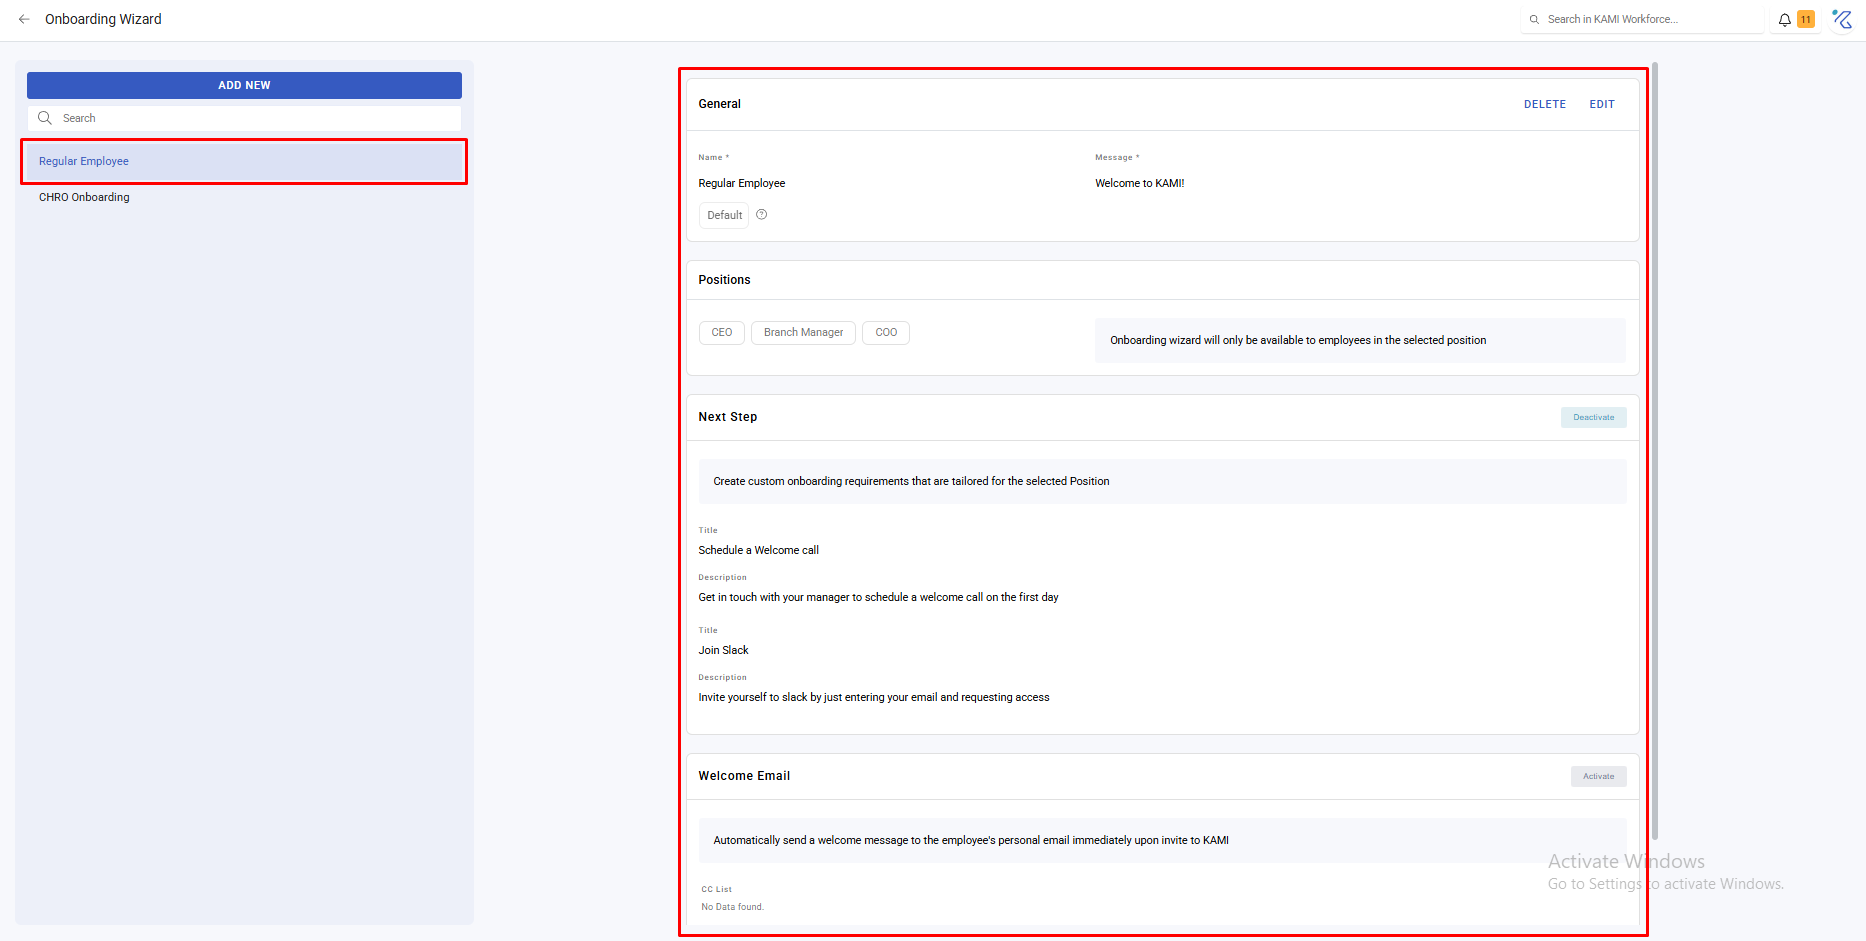The width and height of the screenshot is (1866, 941).
Task: Click the 'Invite yourself to slack' description
Action: 874,697
